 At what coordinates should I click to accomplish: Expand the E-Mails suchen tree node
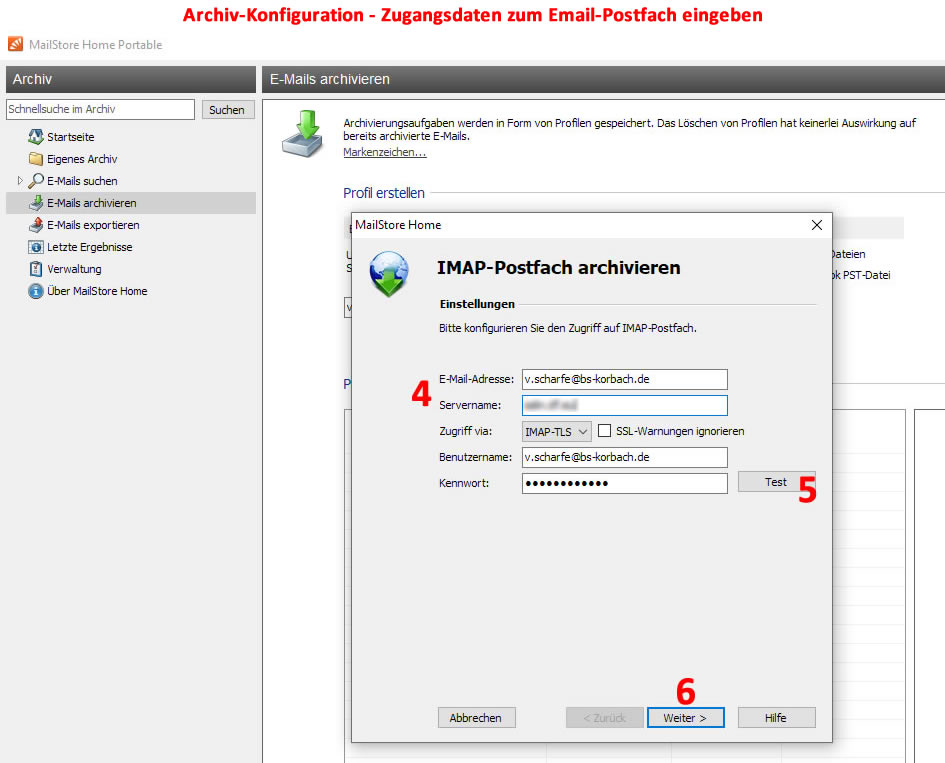tap(20, 181)
